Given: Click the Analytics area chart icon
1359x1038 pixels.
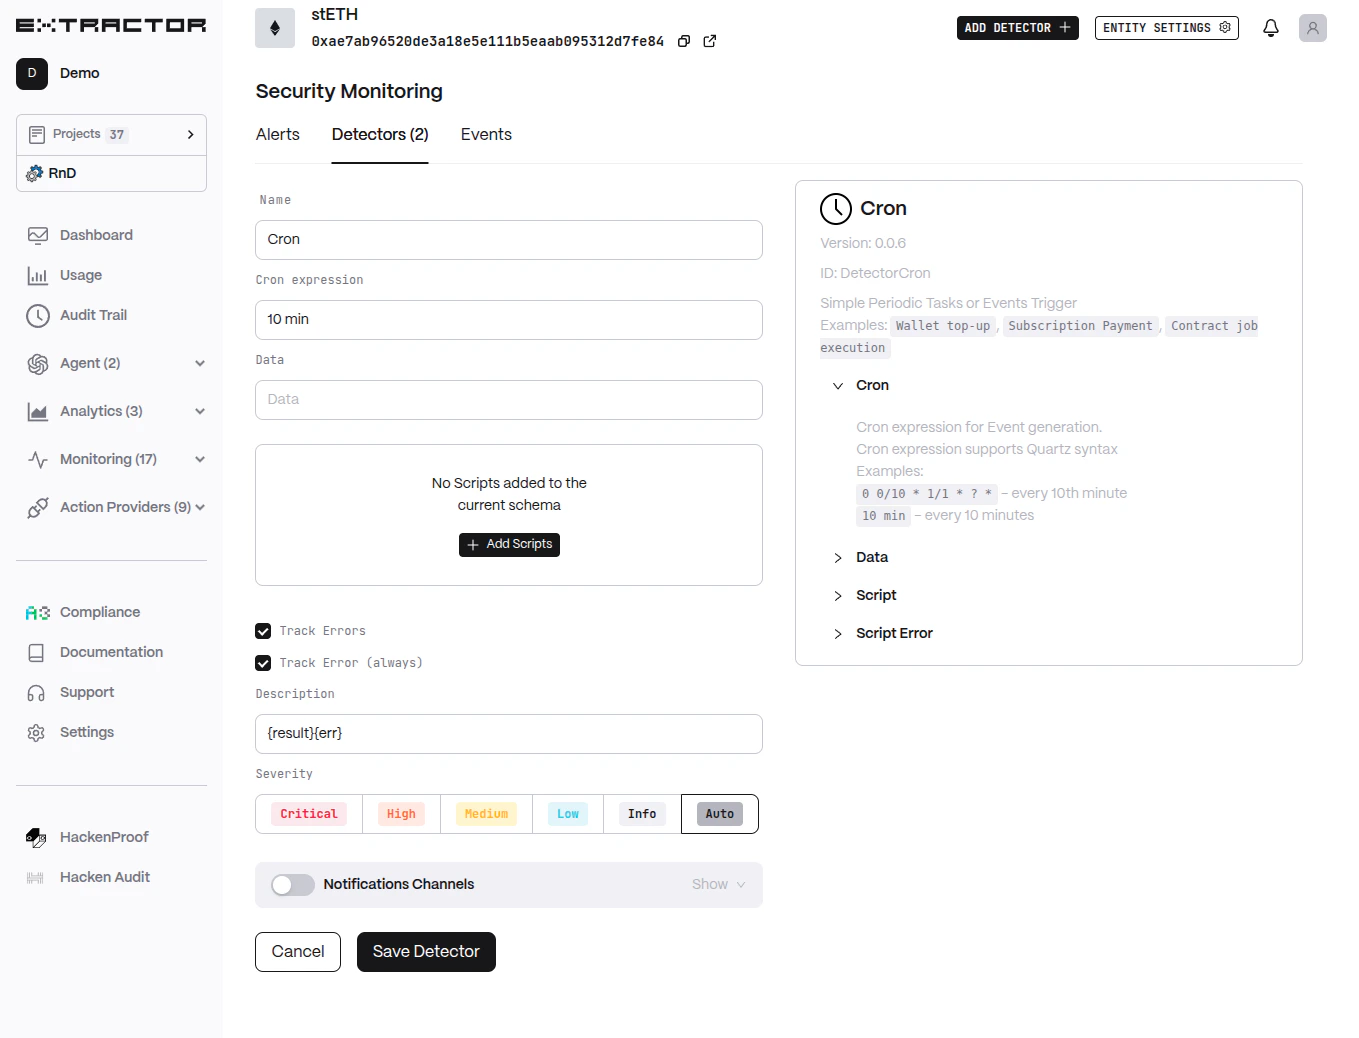Looking at the screenshot, I should click(38, 412).
